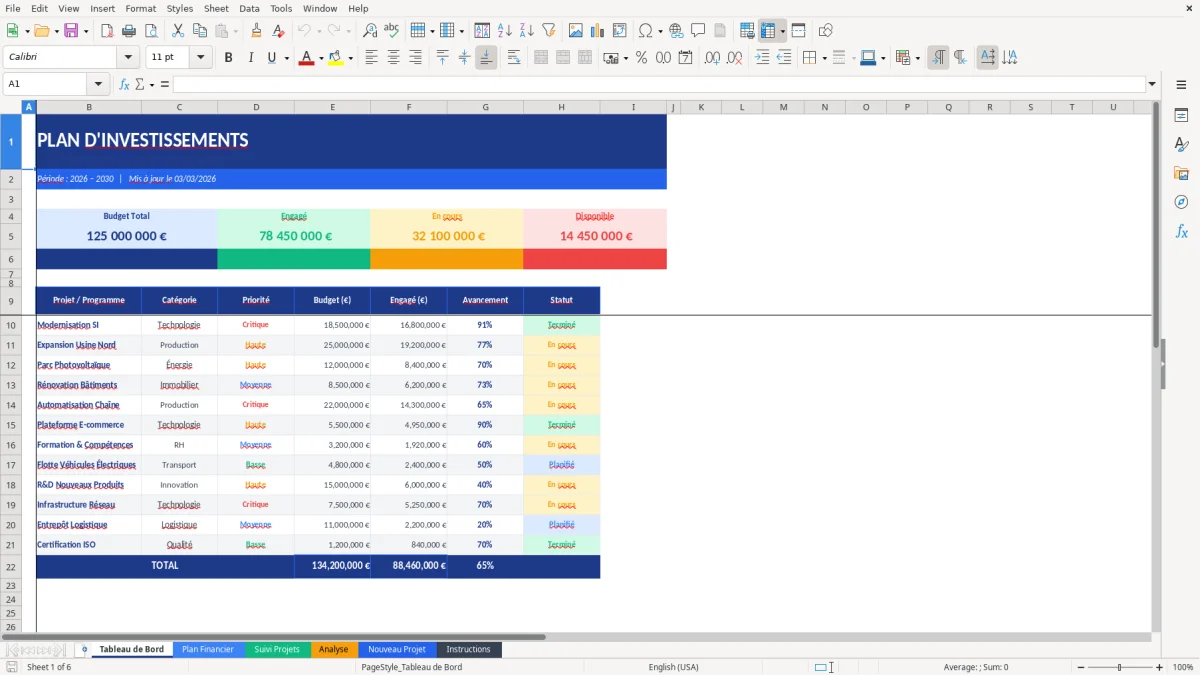Open the Data menu
The image size is (1200, 675).
click(x=248, y=8)
